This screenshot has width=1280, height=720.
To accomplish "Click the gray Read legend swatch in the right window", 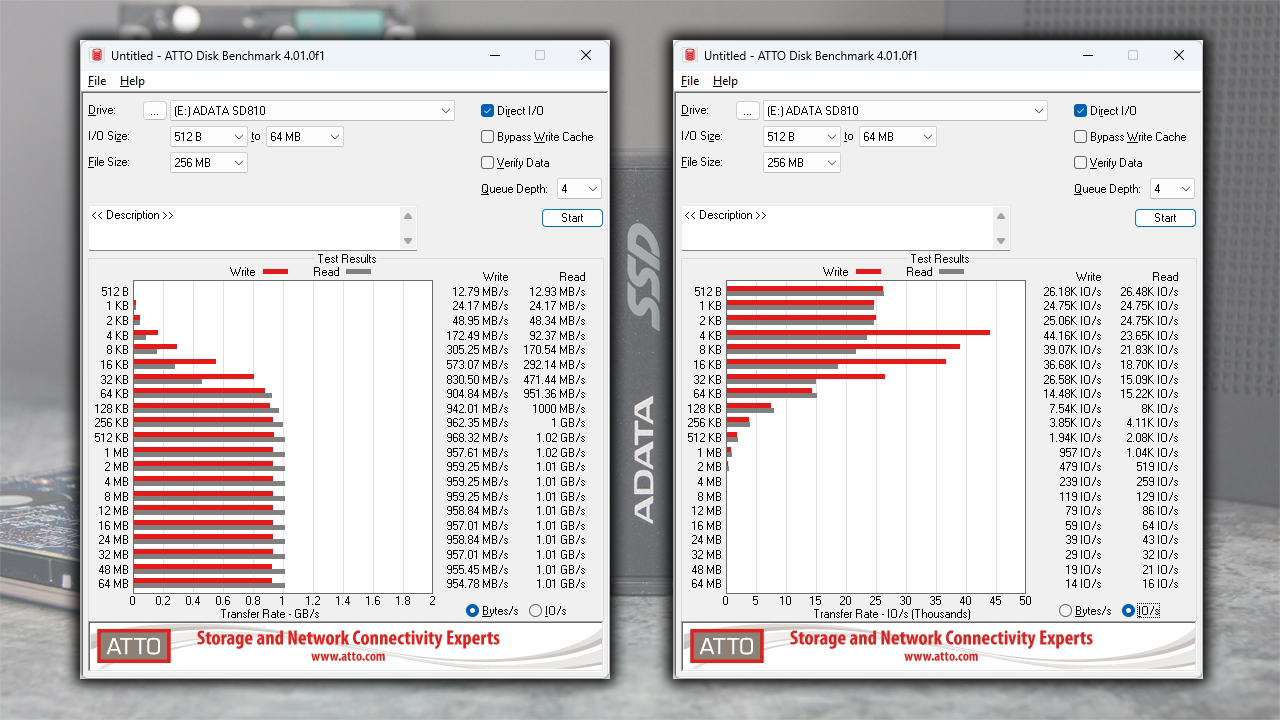I will [951, 272].
